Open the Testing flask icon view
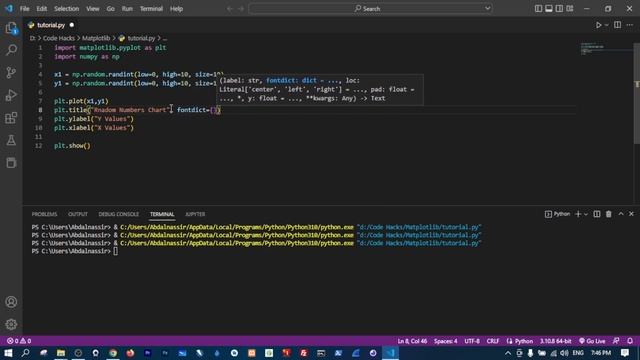 click(11, 140)
